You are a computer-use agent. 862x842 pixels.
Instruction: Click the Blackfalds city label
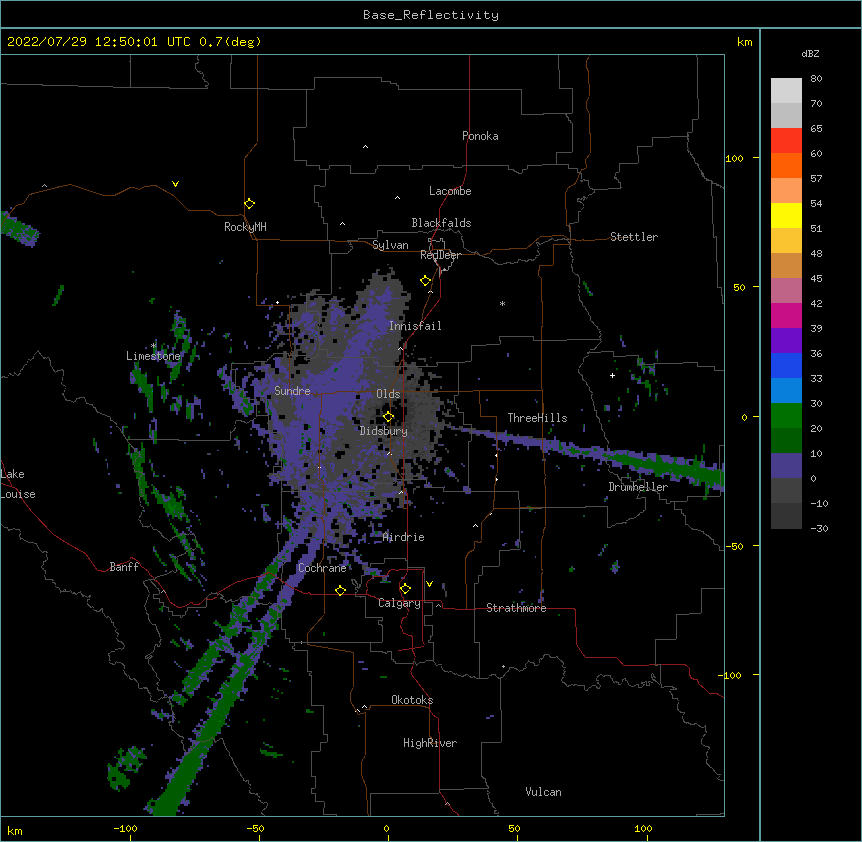[x=441, y=223]
